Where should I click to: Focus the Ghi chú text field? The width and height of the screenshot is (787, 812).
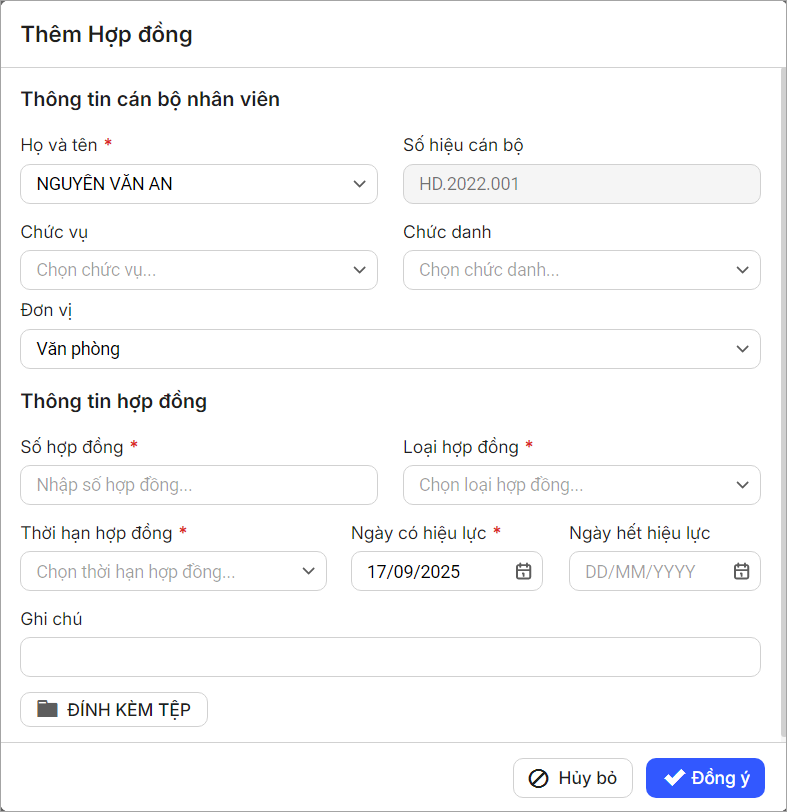click(x=390, y=657)
